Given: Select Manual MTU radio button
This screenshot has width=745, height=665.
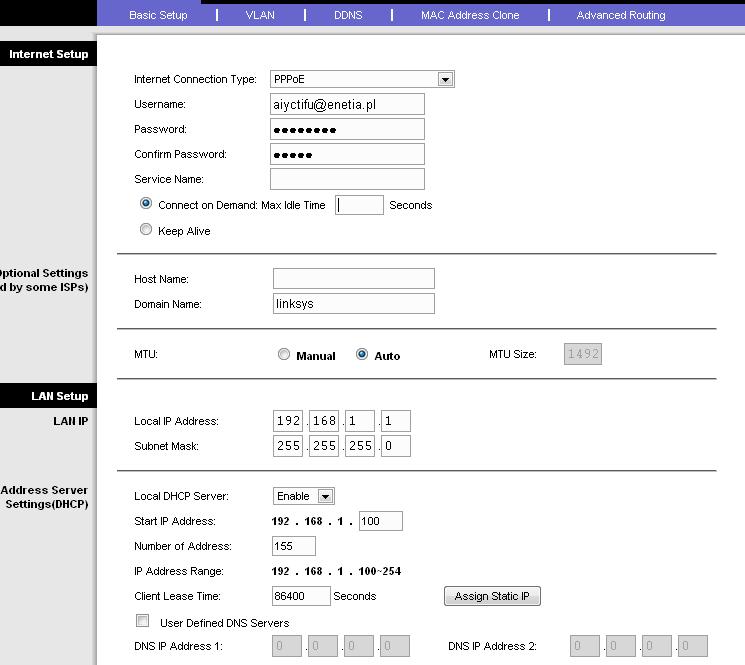Looking at the screenshot, I should pos(284,354).
